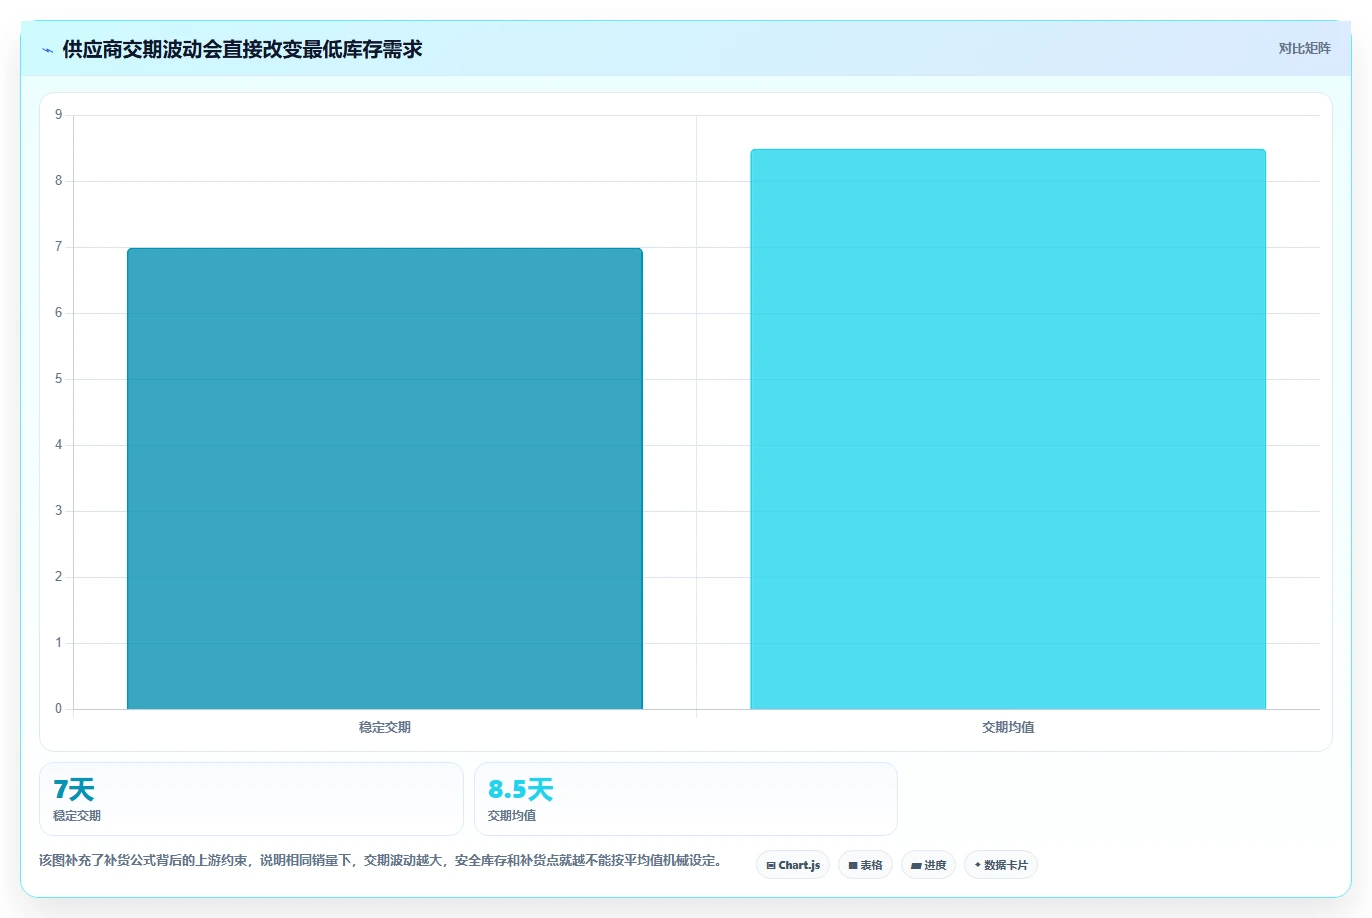Click the 进度 tag
1372x918 pixels.
(928, 865)
